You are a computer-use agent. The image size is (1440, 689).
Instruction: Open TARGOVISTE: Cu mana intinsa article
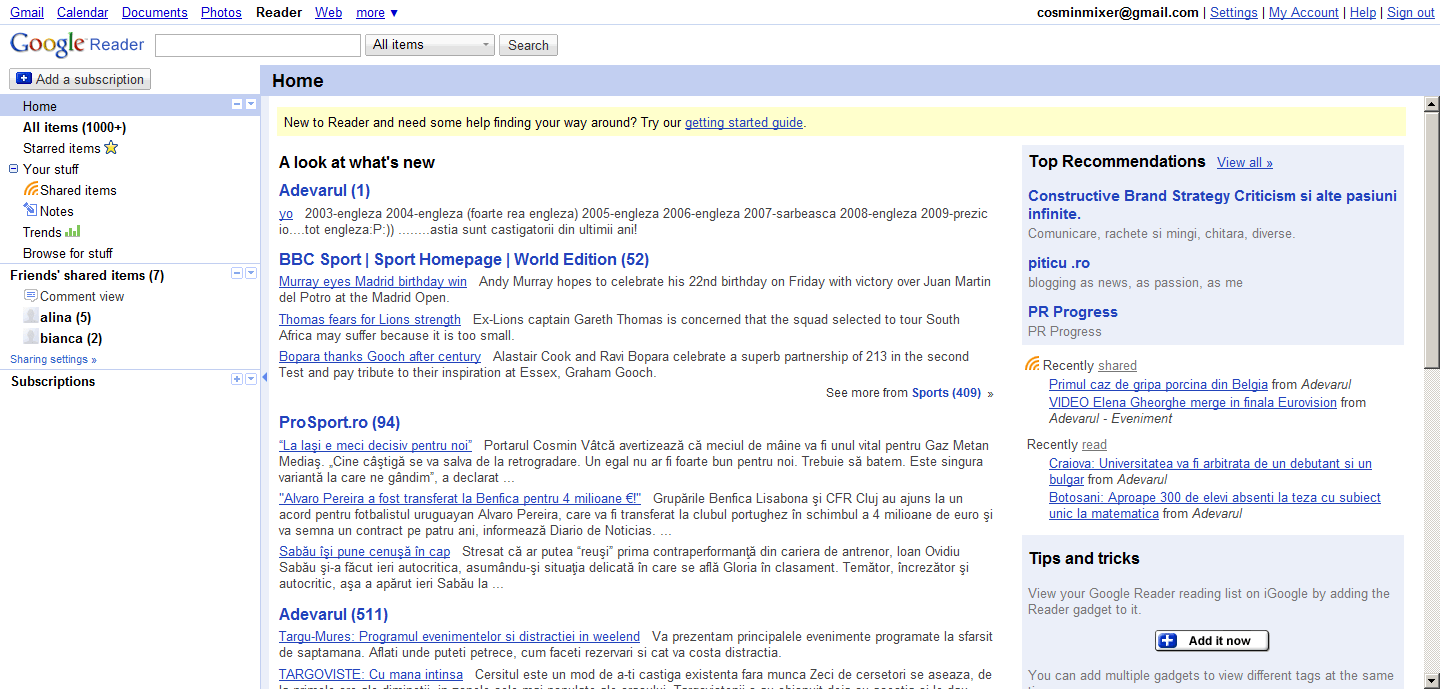(x=371, y=674)
